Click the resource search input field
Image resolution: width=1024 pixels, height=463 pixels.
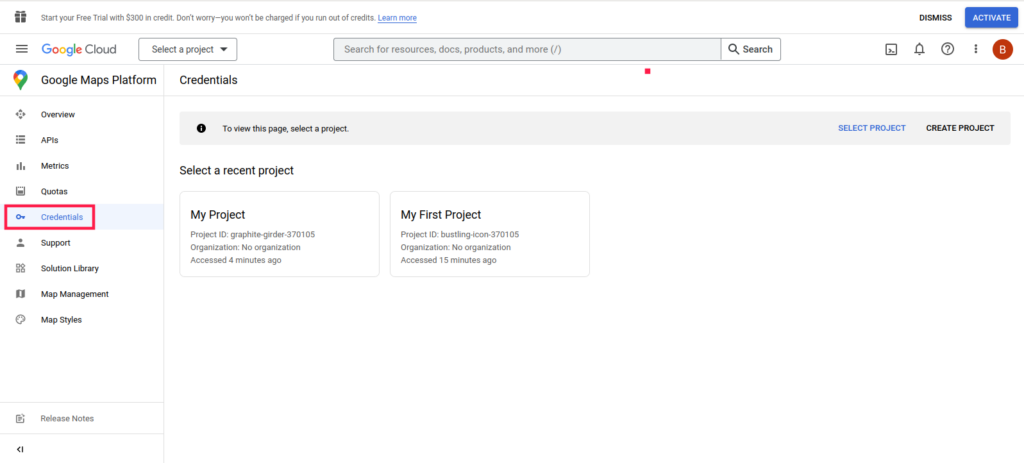527,49
